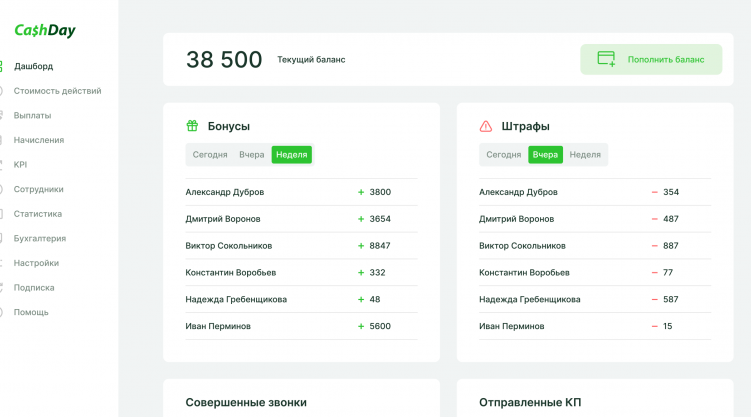Click the gift icon beside Бонусы
751x417 pixels.
[x=192, y=126]
